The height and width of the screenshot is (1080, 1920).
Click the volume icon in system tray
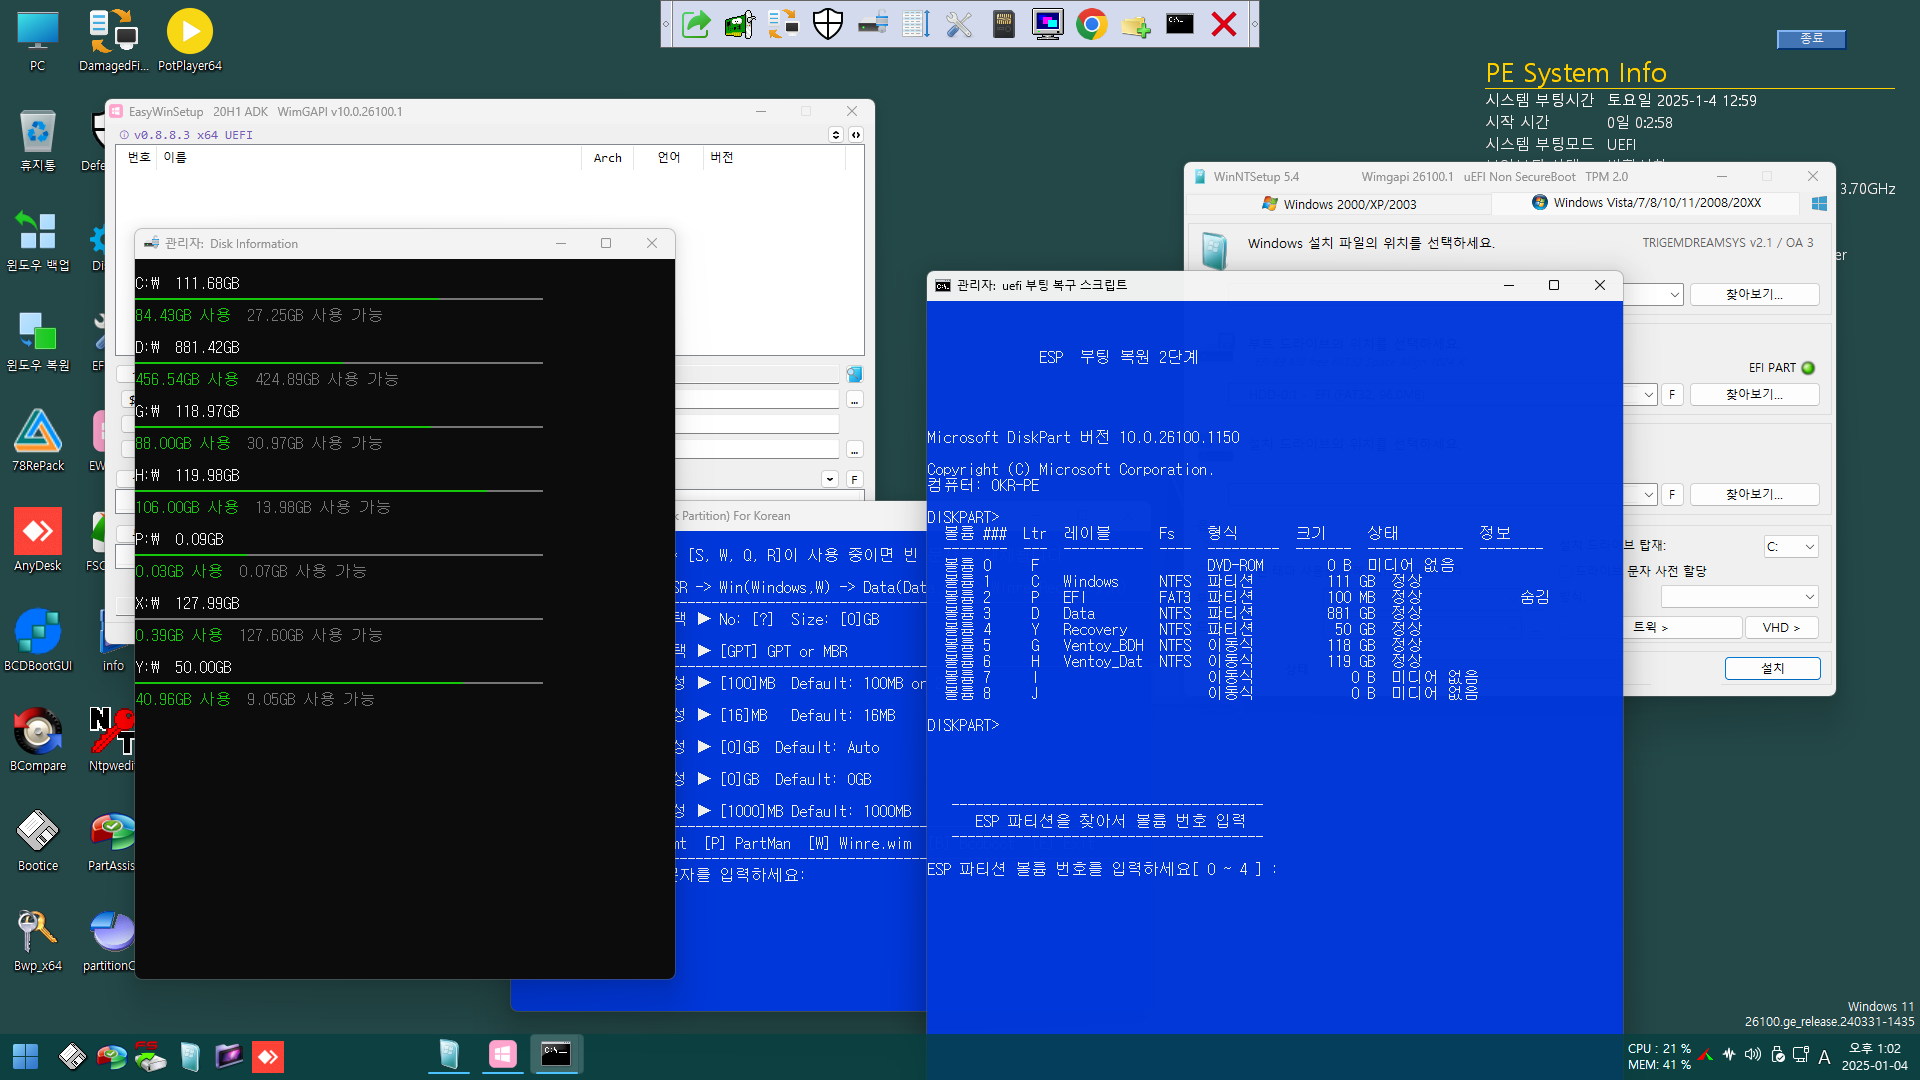coord(1753,1055)
